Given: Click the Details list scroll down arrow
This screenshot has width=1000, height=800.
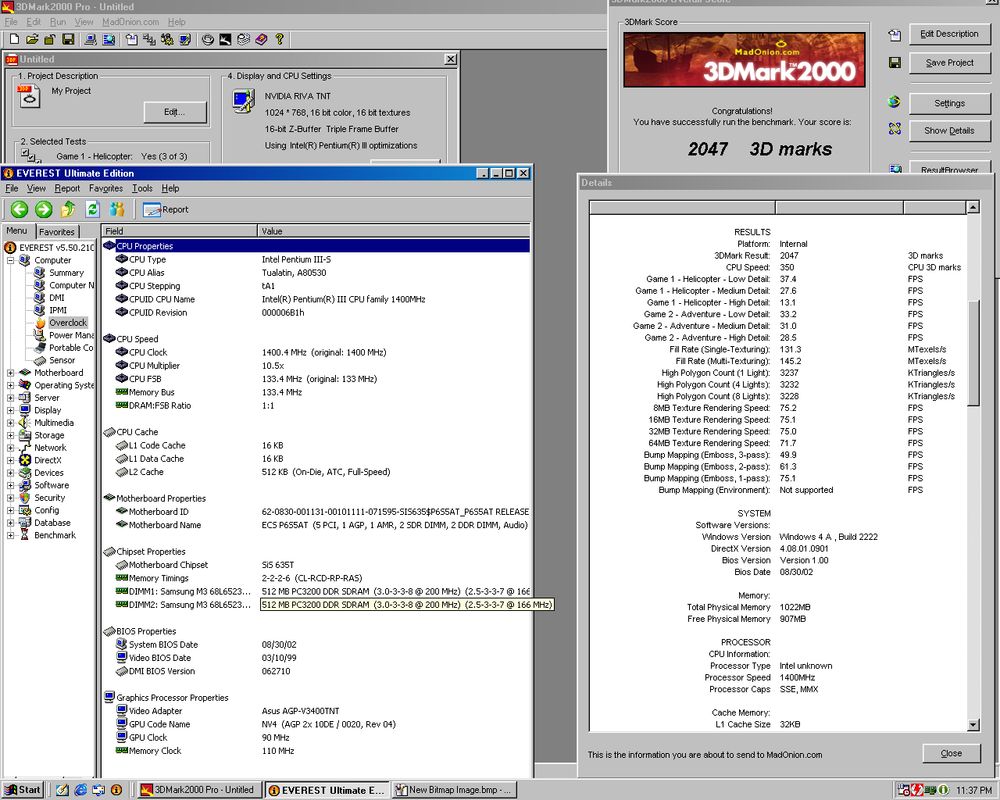Looking at the screenshot, I should click(973, 724).
